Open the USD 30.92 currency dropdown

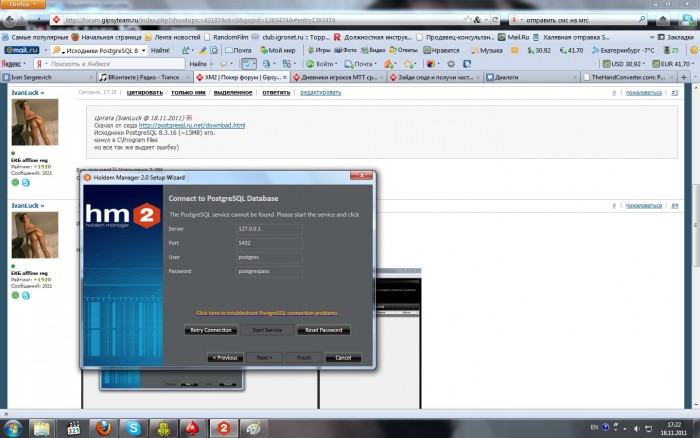point(624,64)
